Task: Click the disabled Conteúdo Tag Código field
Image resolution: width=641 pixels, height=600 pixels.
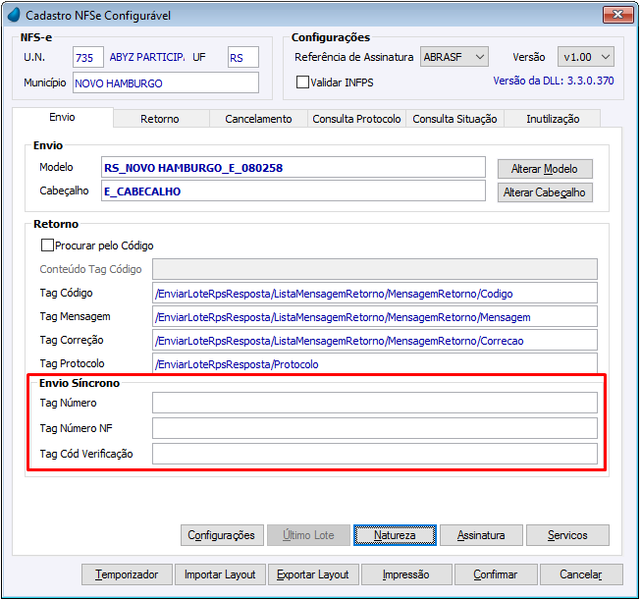Action: 375,269
